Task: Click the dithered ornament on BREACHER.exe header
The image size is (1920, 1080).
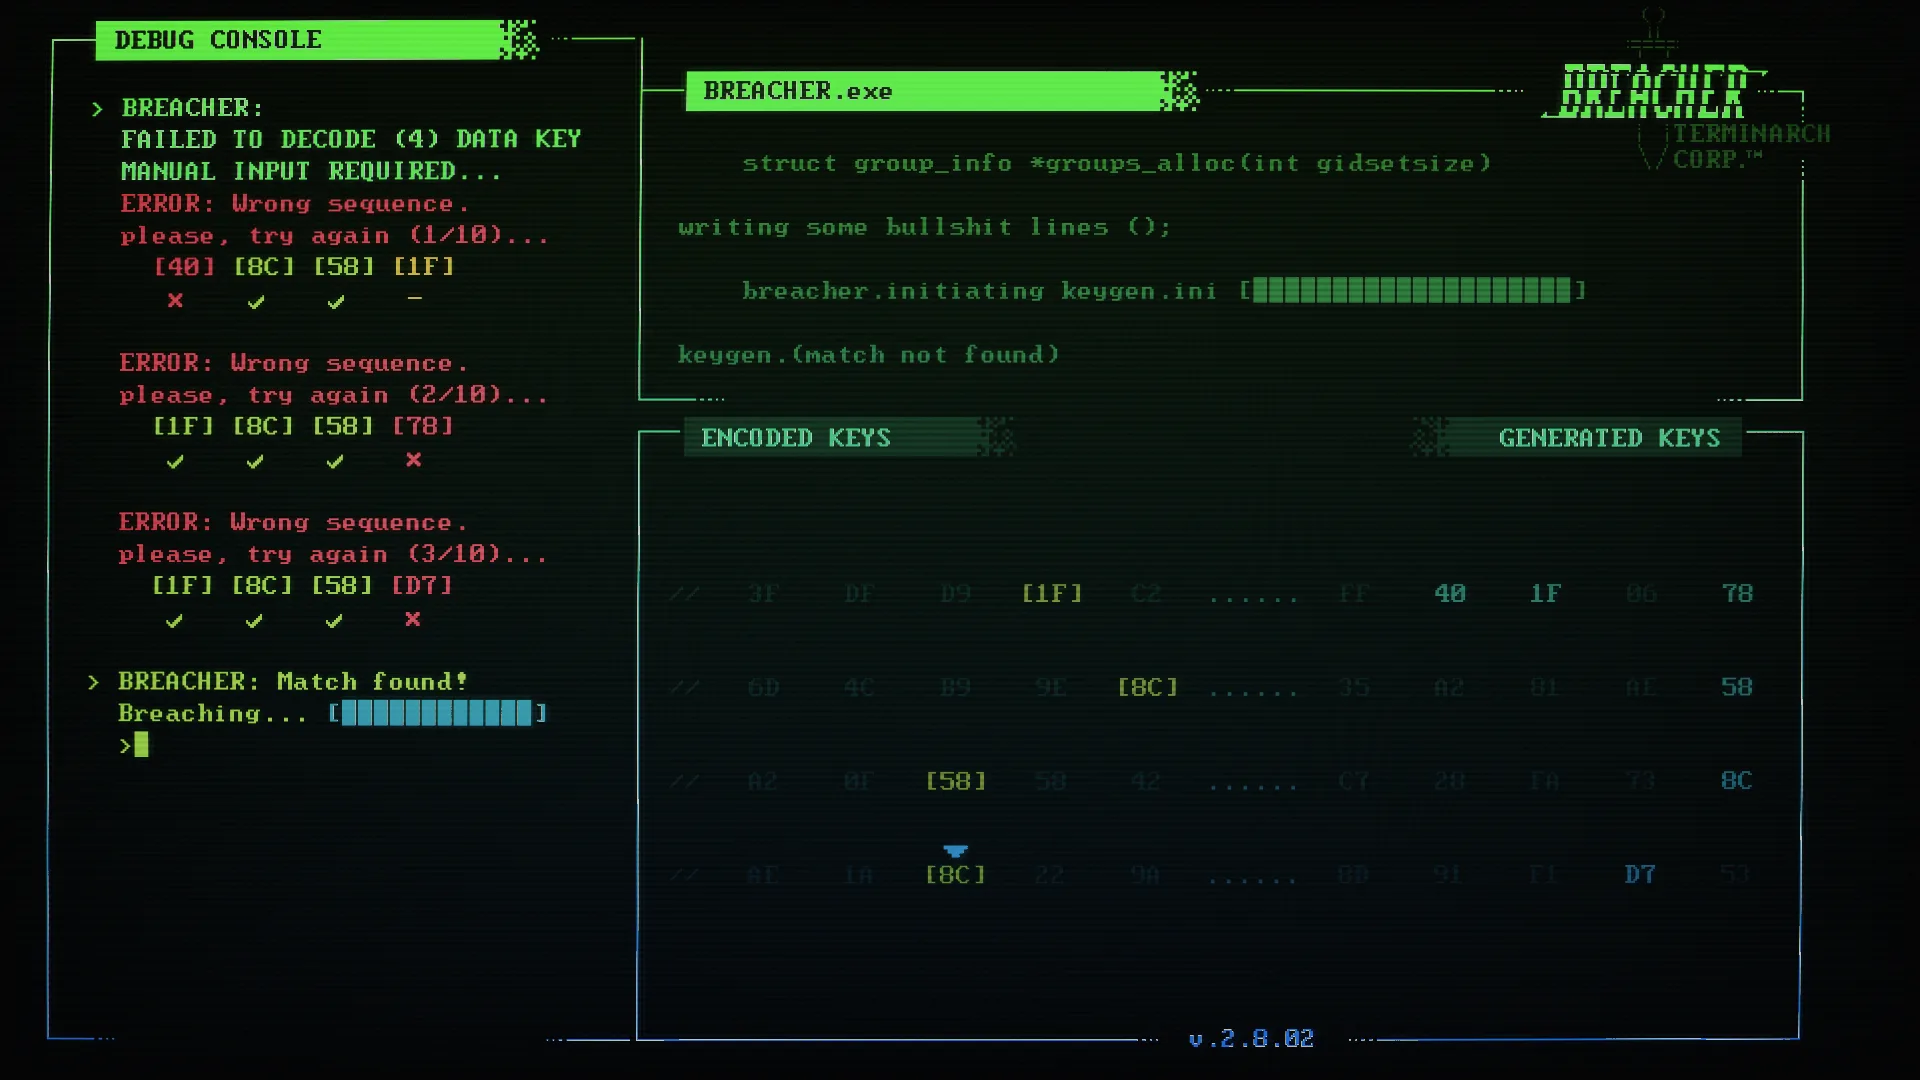Action: tap(1180, 91)
